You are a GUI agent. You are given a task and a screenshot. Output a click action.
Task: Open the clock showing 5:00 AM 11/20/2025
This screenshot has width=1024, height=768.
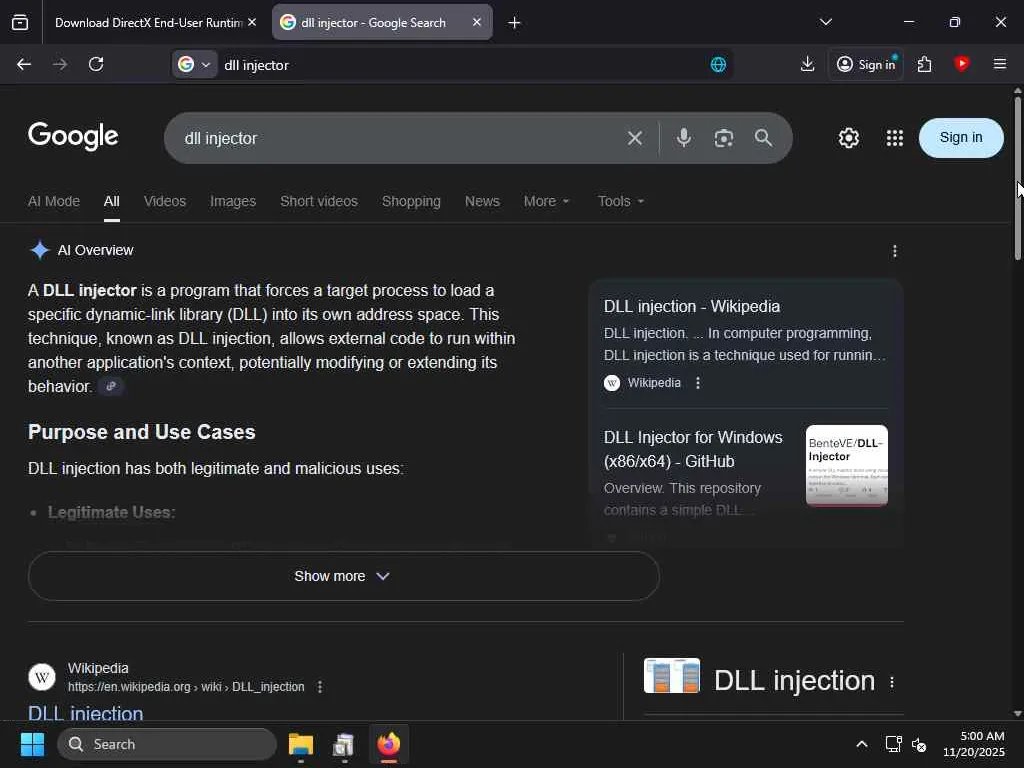[974, 744]
